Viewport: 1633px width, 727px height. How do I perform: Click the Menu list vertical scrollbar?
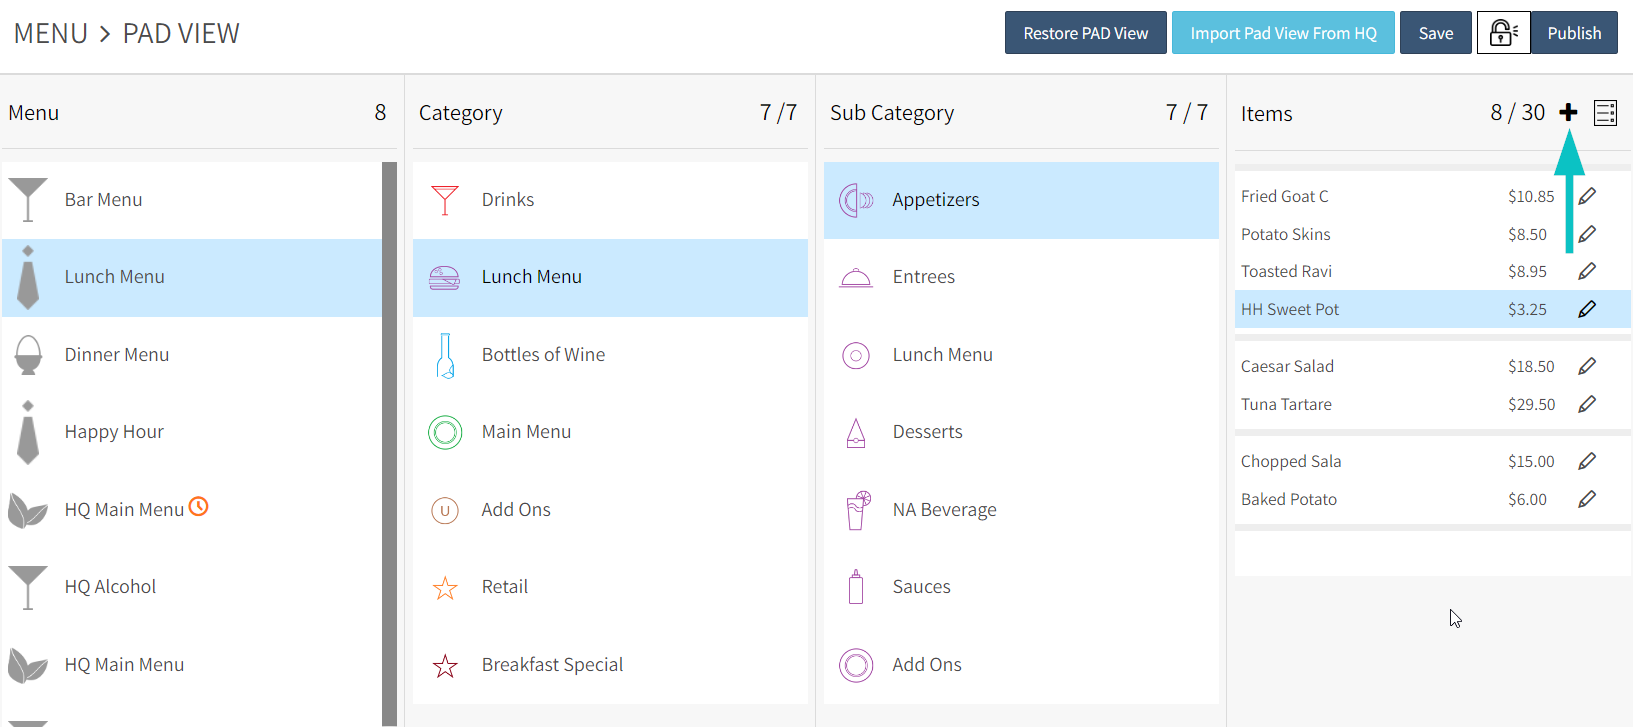coord(389,440)
